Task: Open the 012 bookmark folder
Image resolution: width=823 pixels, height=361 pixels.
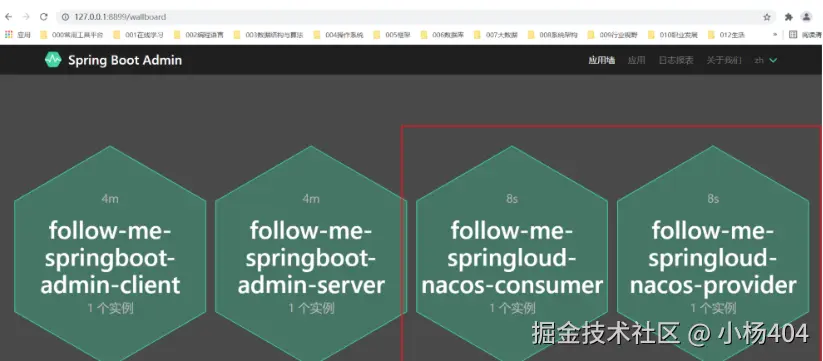Action: 726,35
